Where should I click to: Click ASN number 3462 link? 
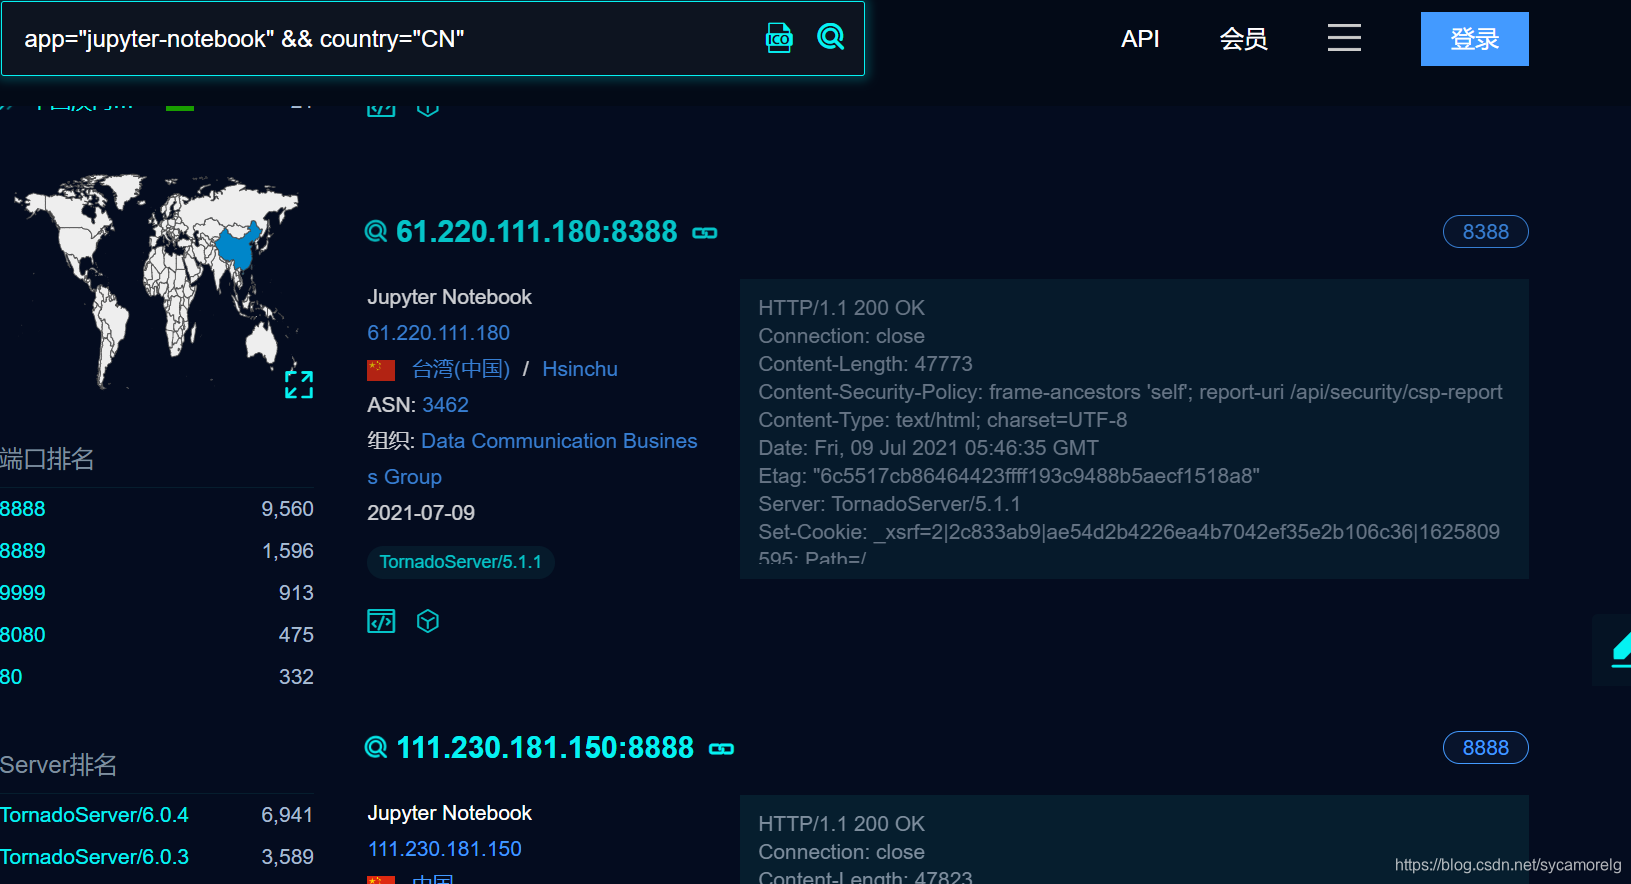[445, 405]
